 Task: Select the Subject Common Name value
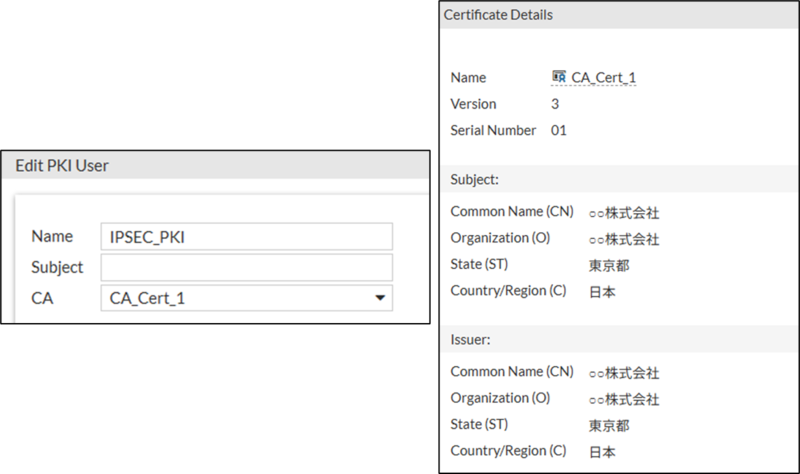pos(624,213)
